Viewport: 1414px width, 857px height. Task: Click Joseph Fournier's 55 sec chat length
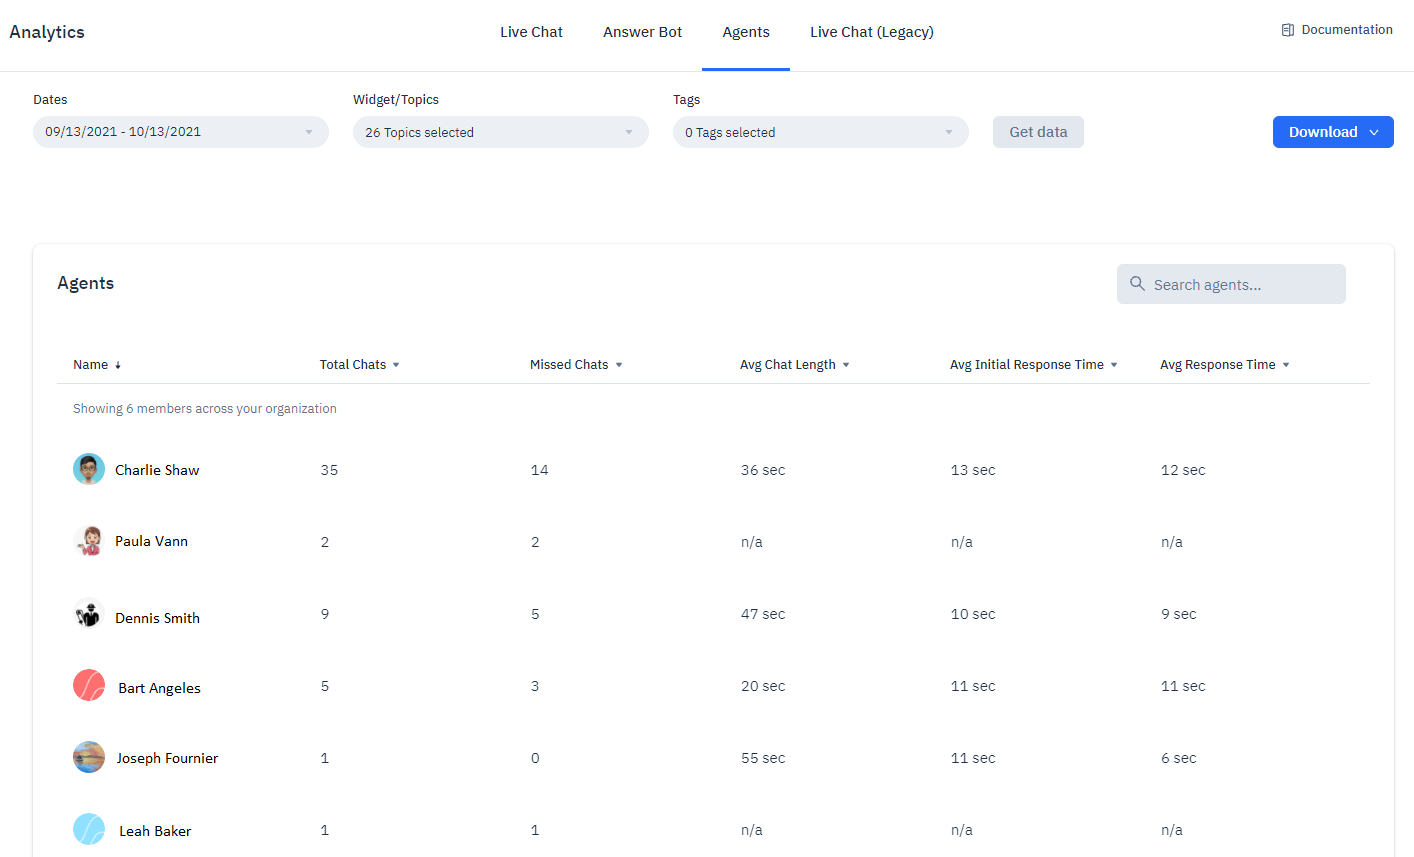point(763,758)
